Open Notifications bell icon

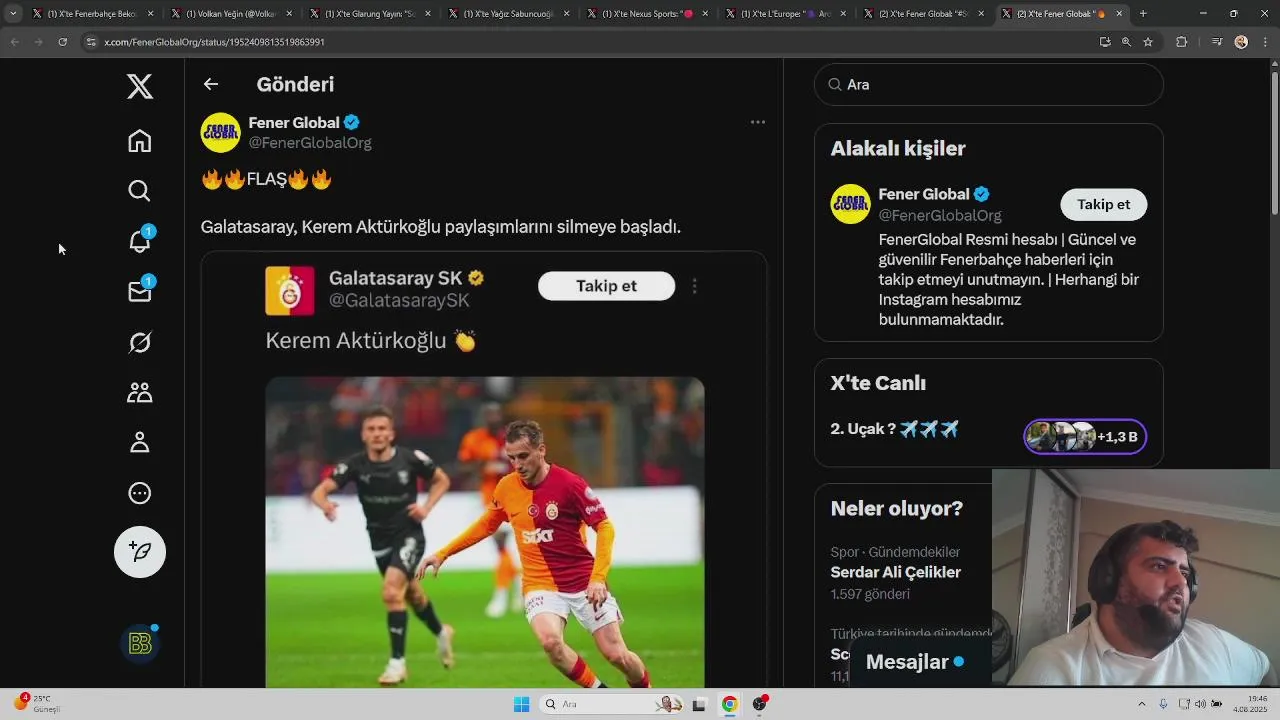point(140,240)
